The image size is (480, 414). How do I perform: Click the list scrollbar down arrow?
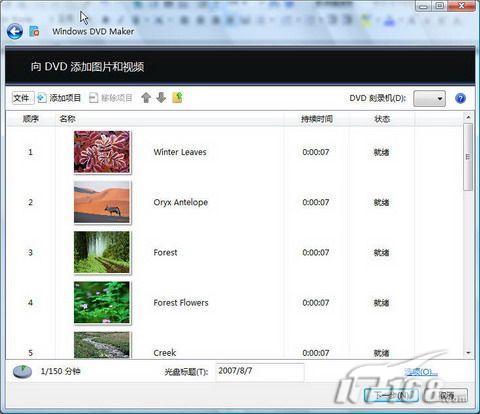click(468, 353)
